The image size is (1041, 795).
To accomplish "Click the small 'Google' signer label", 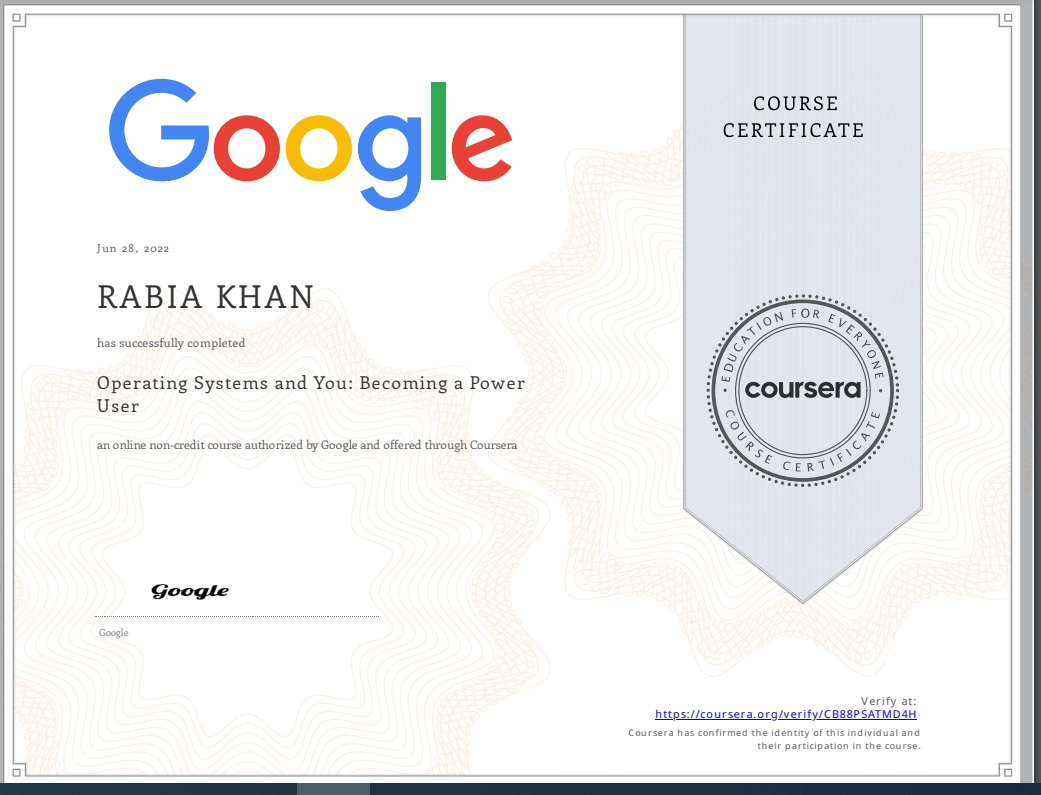I will click(114, 632).
